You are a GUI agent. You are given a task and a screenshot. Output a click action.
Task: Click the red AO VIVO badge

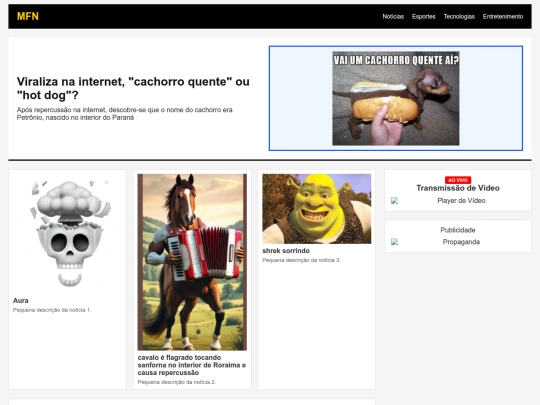pos(458,180)
